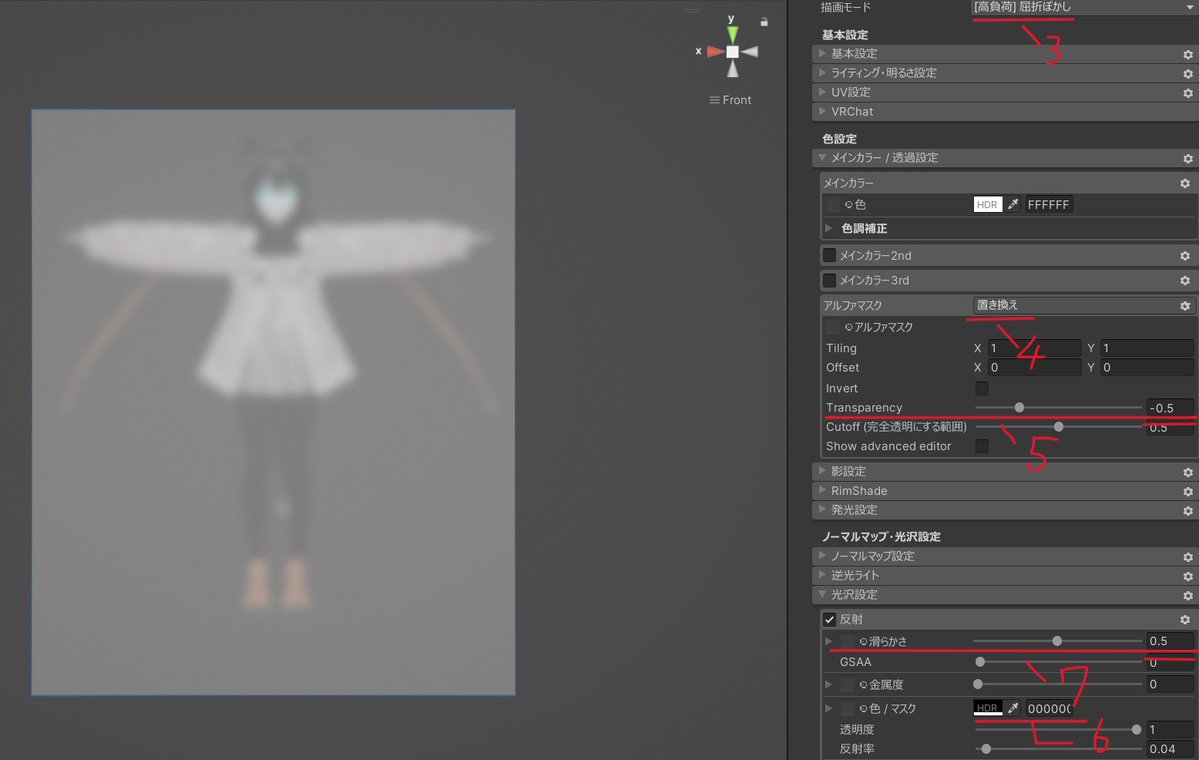This screenshot has width=1199, height=760.
Task: Click the eyedropper next to the main color
Action: point(1014,204)
